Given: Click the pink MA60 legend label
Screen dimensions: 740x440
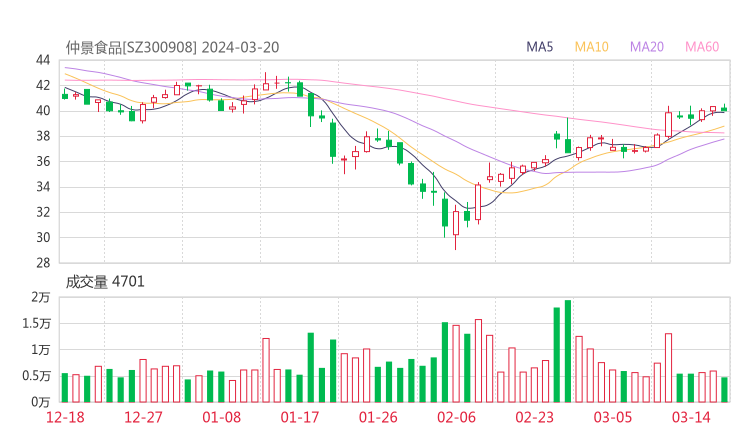Looking at the screenshot, I should (702, 47).
